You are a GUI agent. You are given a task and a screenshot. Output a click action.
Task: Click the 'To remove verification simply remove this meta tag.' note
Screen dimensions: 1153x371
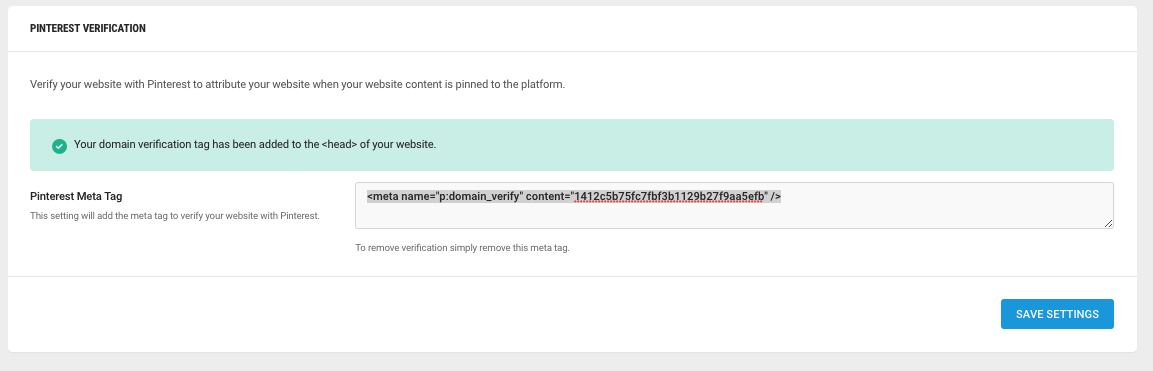click(x=463, y=248)
